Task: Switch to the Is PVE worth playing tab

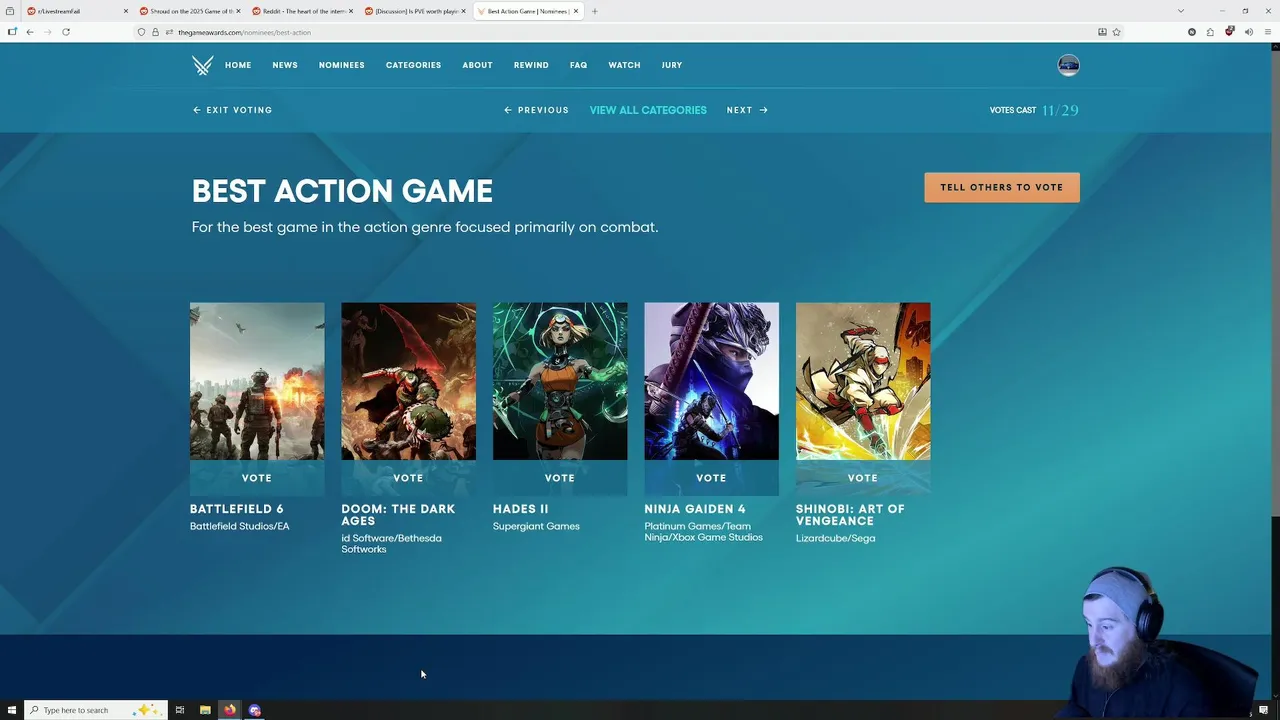Action: 415,11
